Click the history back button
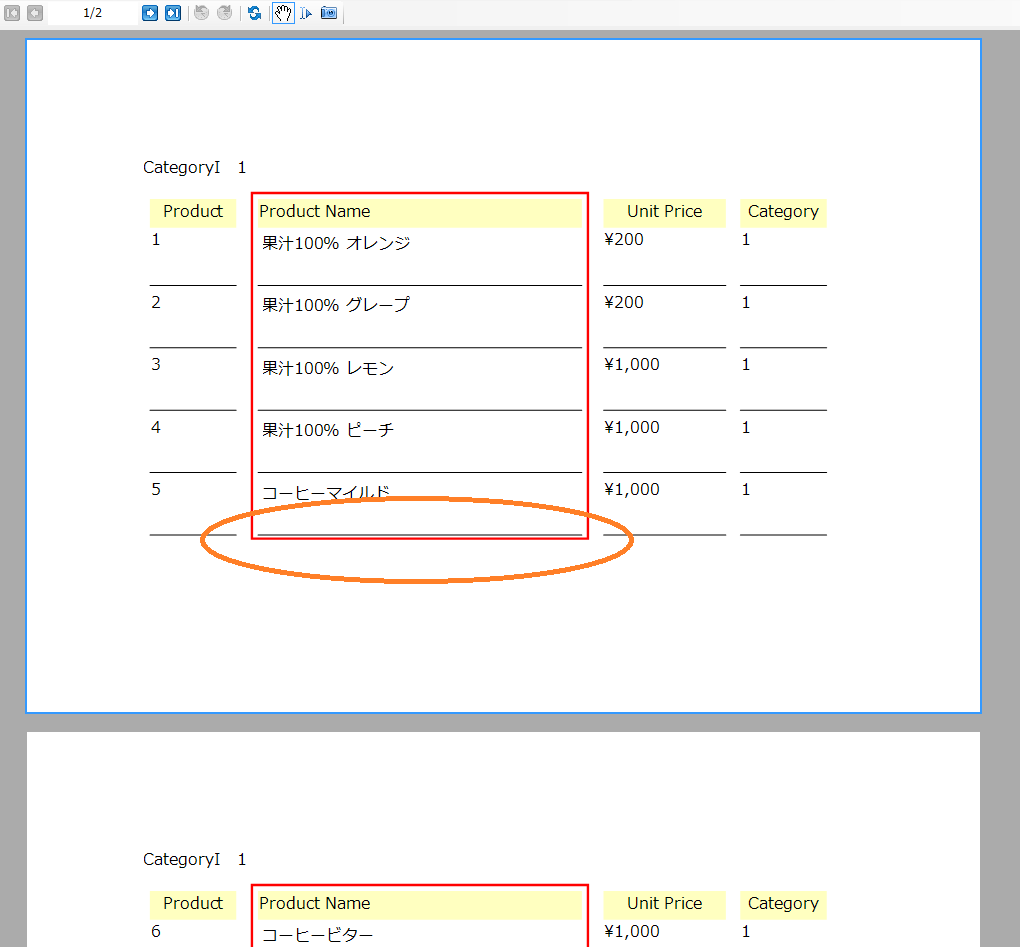The image size is (1020, 947). coord(202,13)
